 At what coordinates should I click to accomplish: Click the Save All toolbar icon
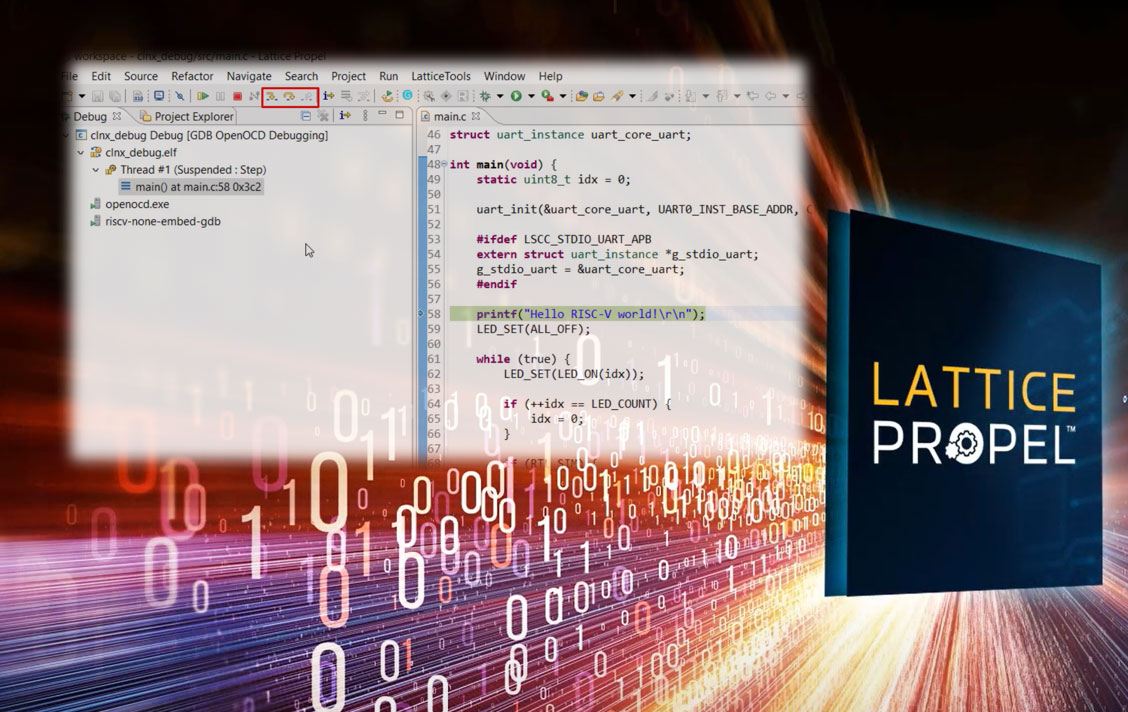click(115, 96)
